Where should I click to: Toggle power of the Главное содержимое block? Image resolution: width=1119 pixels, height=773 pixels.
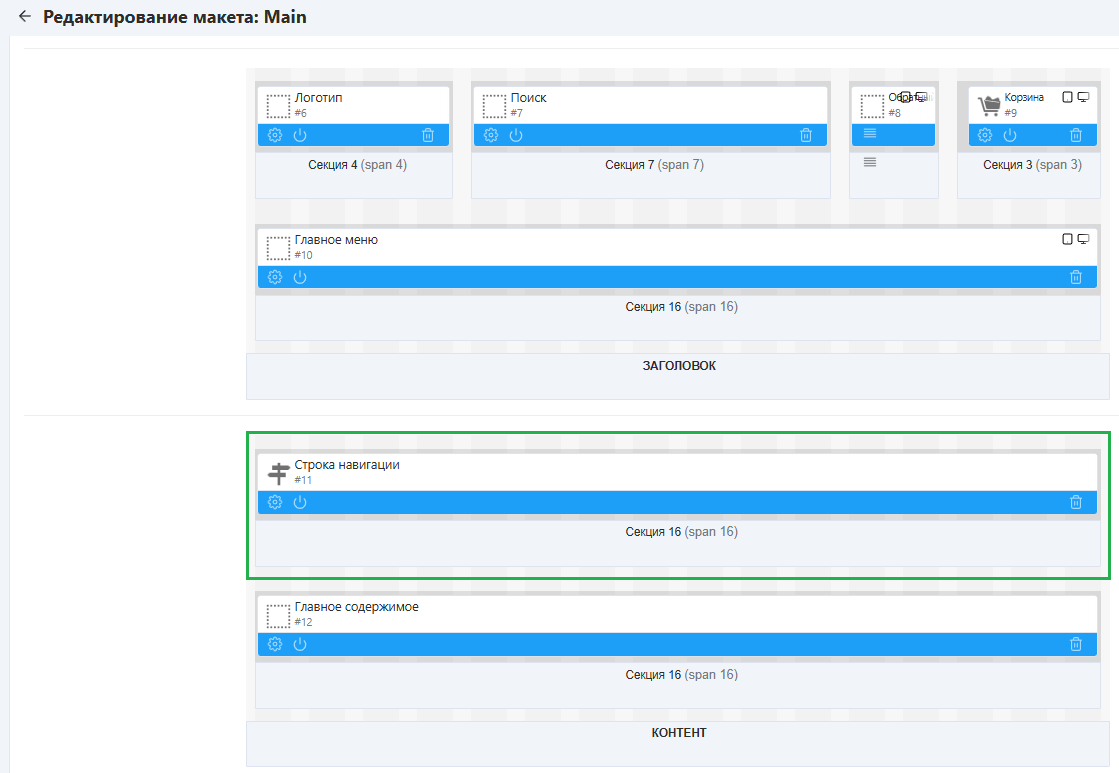point(299,645)
